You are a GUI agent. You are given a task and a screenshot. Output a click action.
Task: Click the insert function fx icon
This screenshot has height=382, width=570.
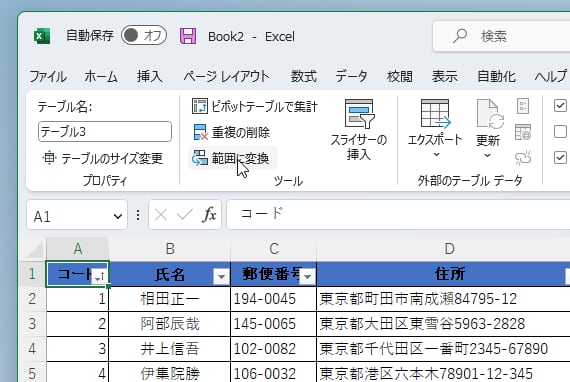[209, 215]
